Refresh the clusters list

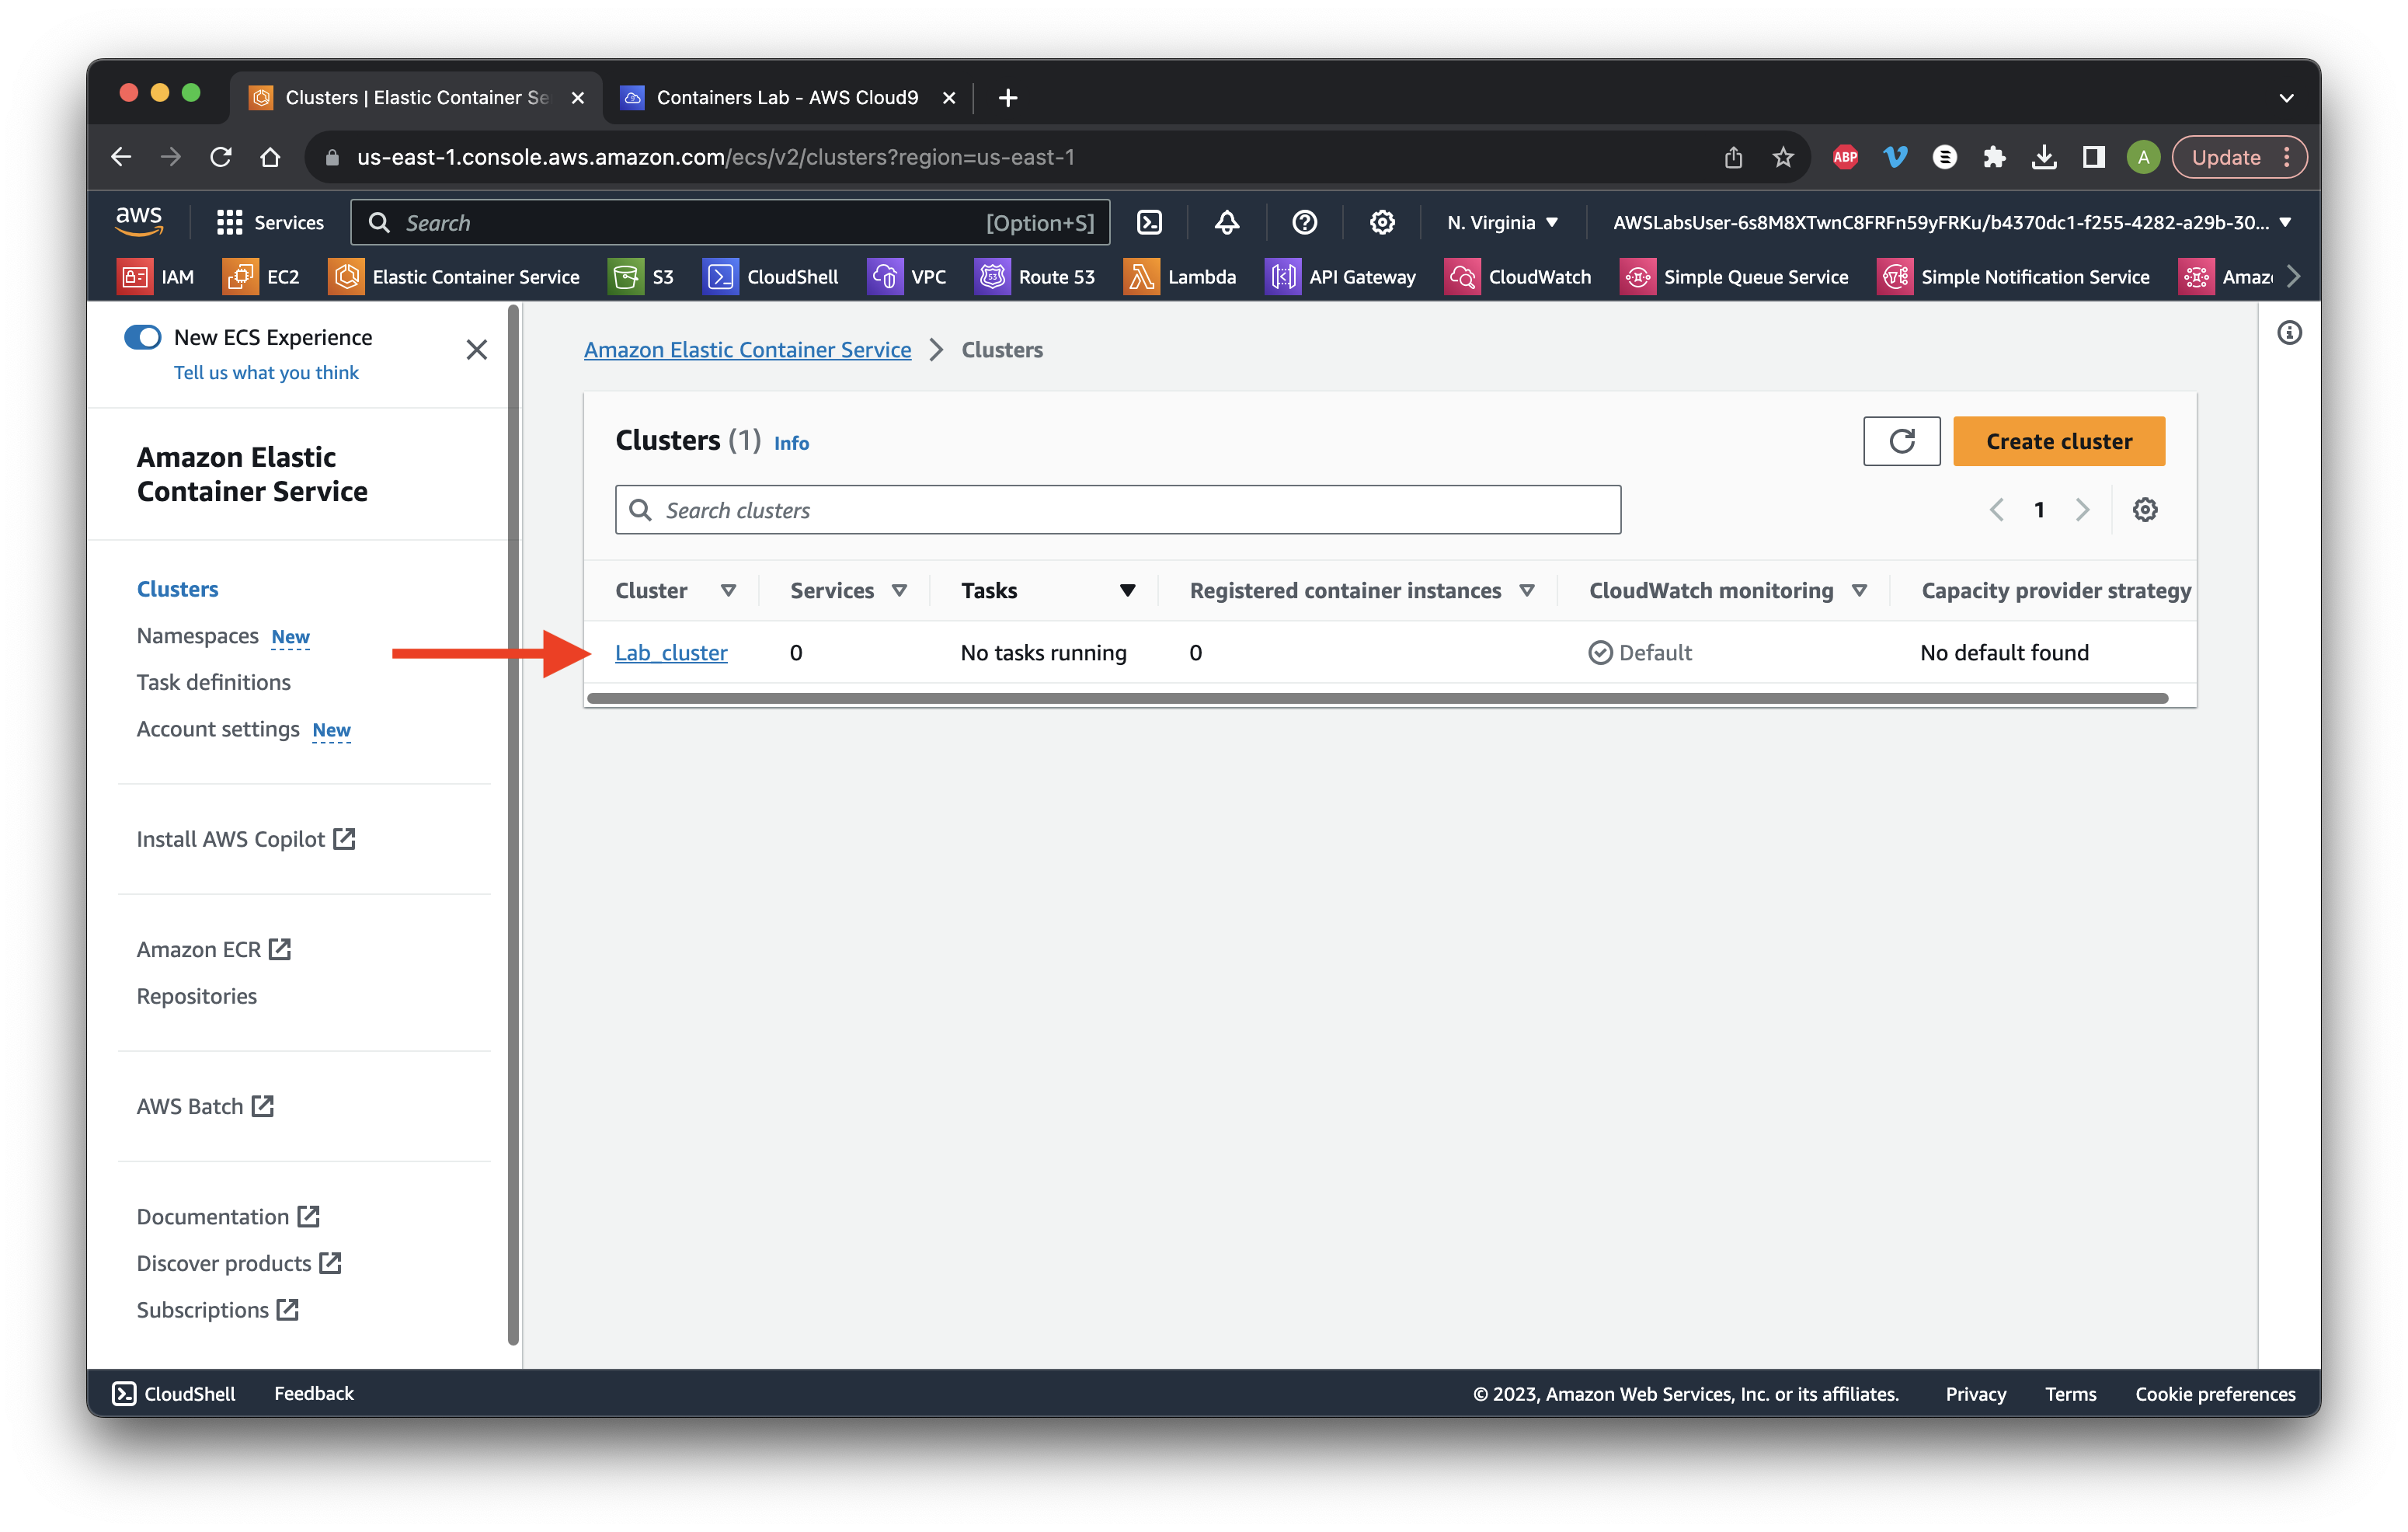(1901, 441)
